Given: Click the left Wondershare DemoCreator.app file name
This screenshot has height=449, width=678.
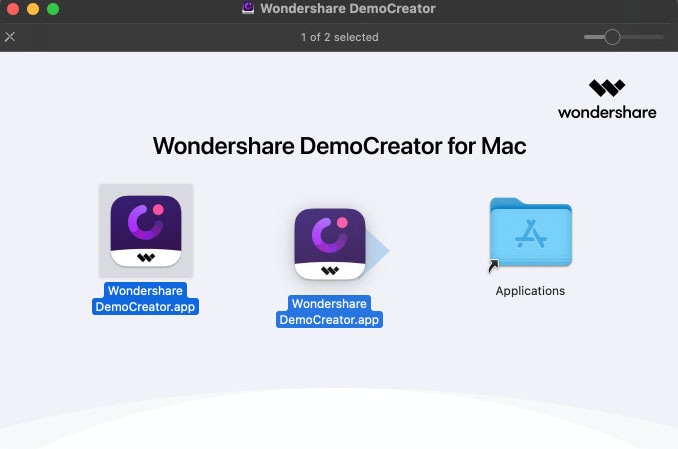Looking at the screenshot, I should coord(145,298).
